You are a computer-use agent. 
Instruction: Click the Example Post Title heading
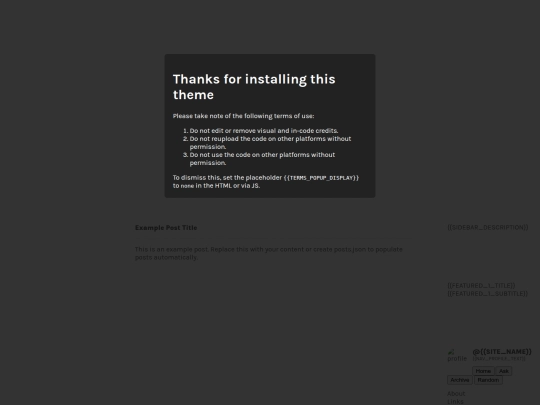[x=166, y=228]
